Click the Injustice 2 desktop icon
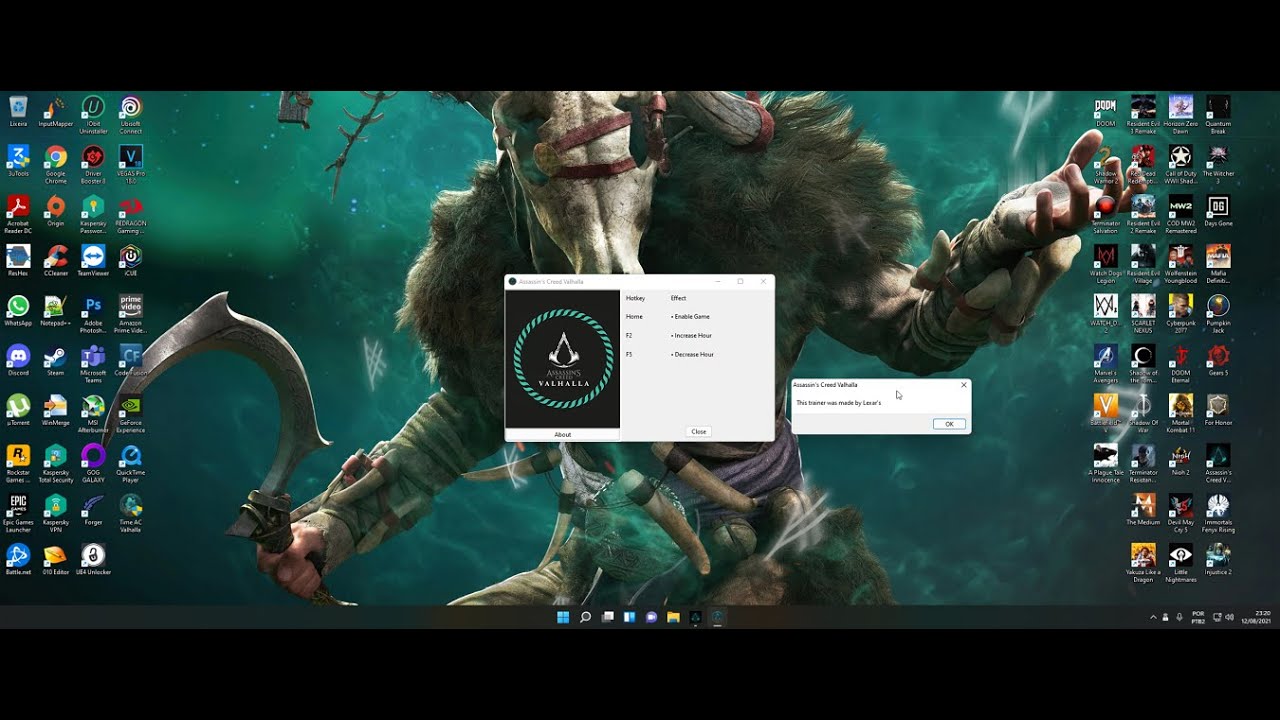The image size is (1280, 720). (x=1218, y=560)
